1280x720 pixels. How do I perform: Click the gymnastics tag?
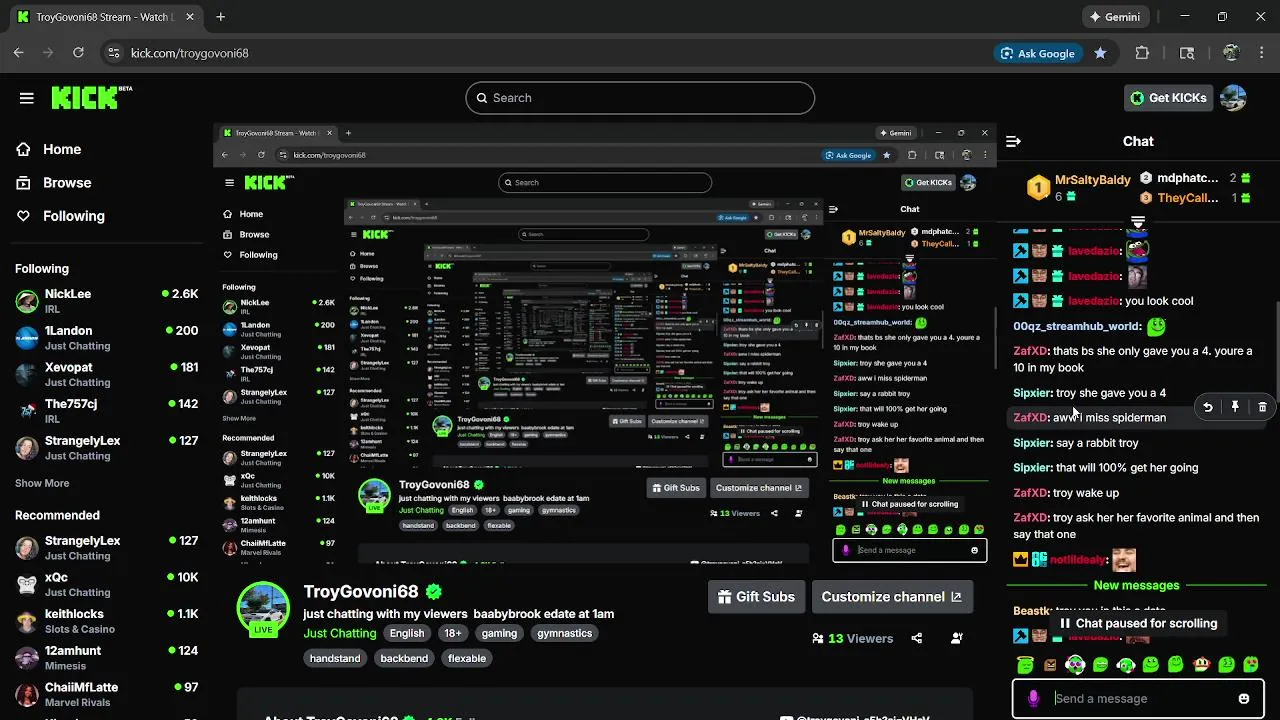click(564, 633)
